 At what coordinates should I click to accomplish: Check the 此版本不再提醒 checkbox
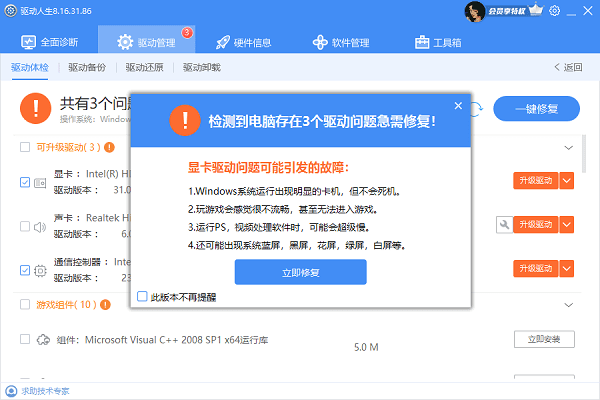(x=142, y=296)
